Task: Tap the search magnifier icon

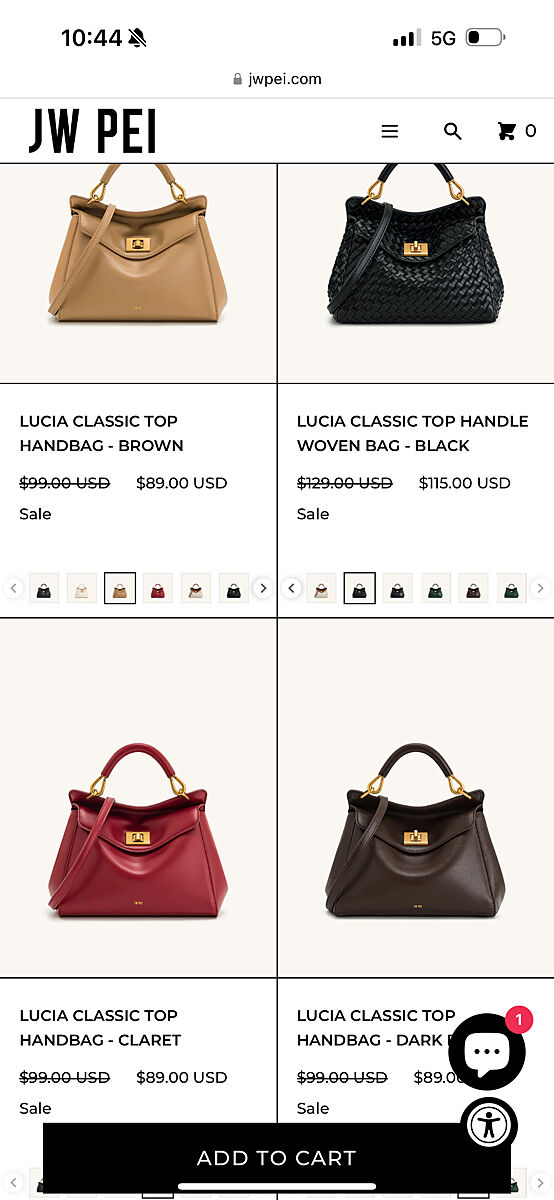Action: (x=453, y=131)
